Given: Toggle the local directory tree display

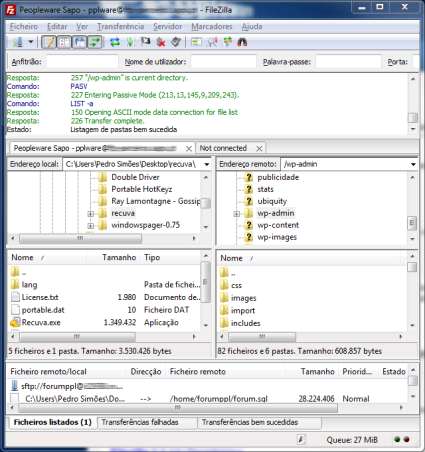Looking at the screenshot, I should (x=64, y=42).
